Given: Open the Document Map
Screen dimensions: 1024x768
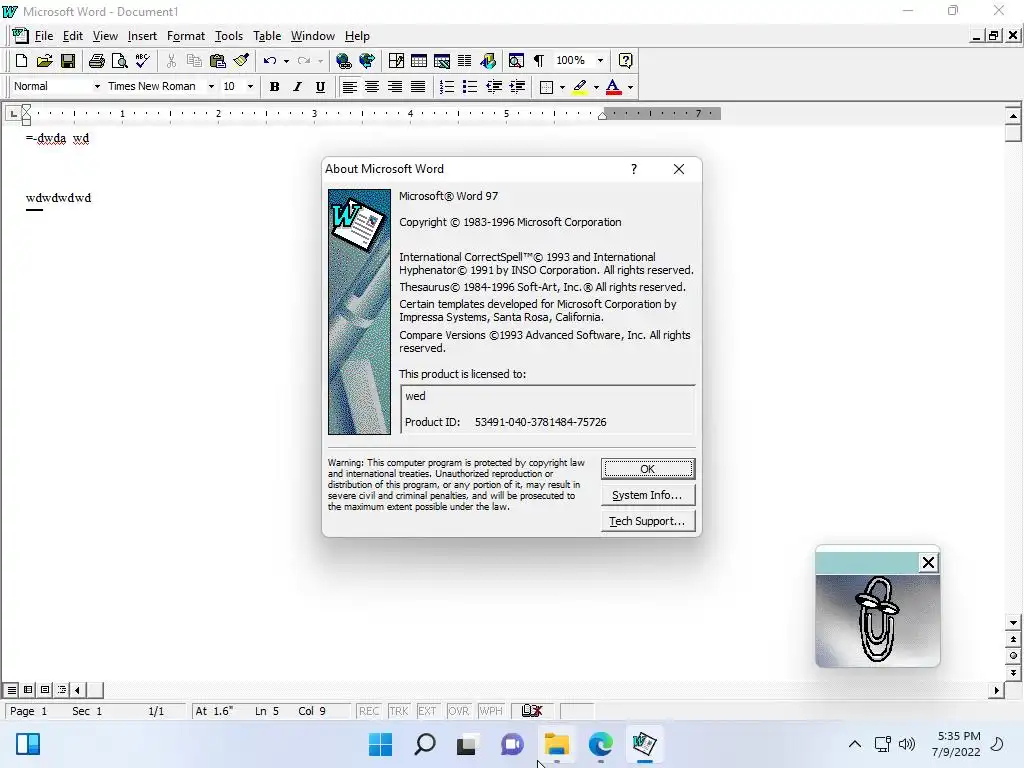Looking at the screenshot, I should click(x=516, y=61).
